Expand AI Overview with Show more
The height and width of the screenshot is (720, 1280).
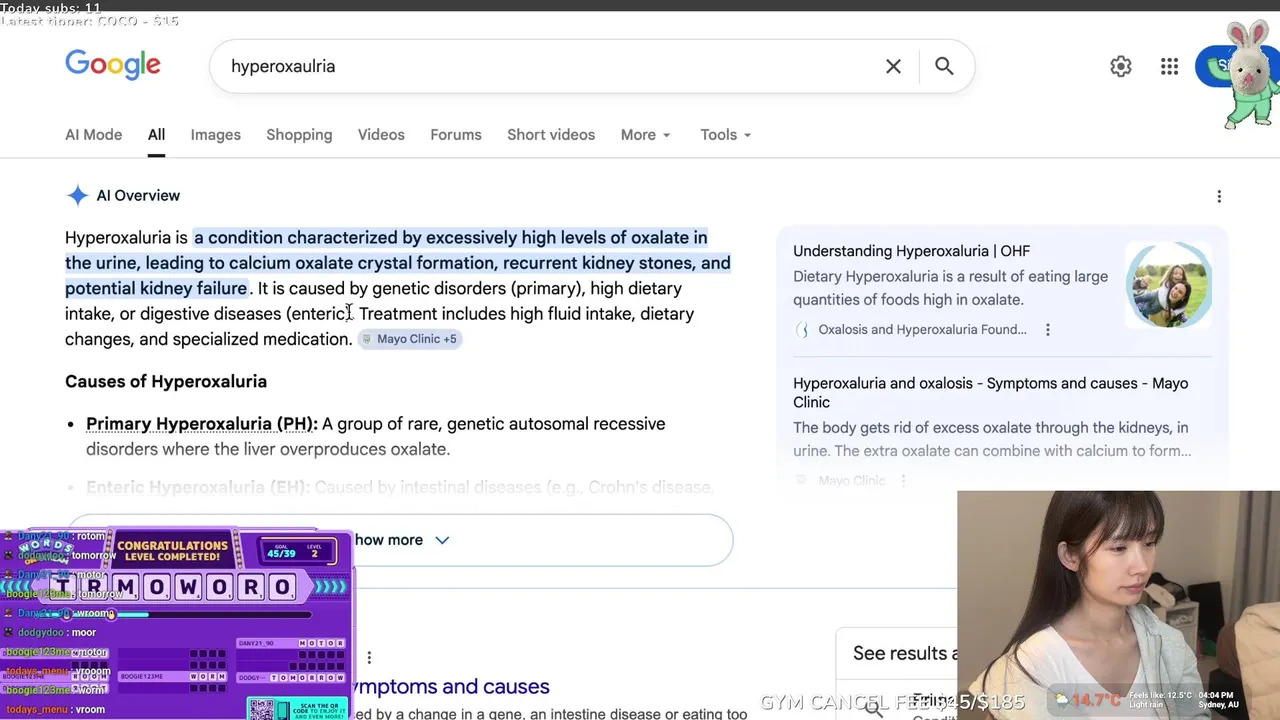pyautogui.click(x=400, y=540)
